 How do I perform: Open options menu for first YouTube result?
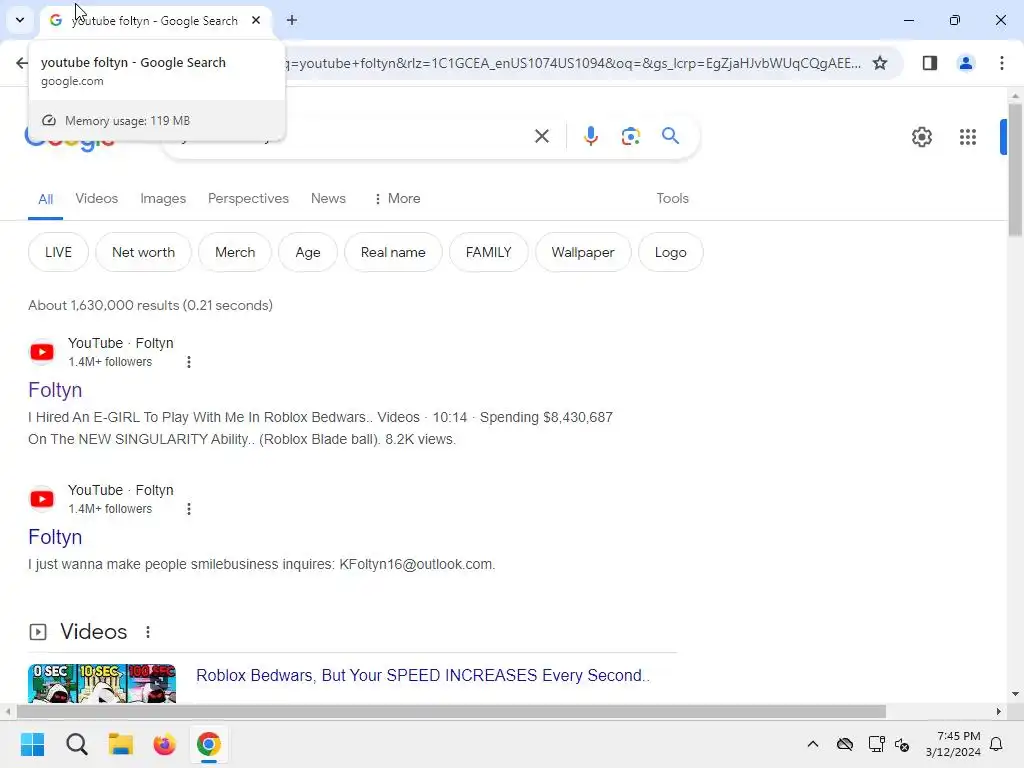[189, 362]
